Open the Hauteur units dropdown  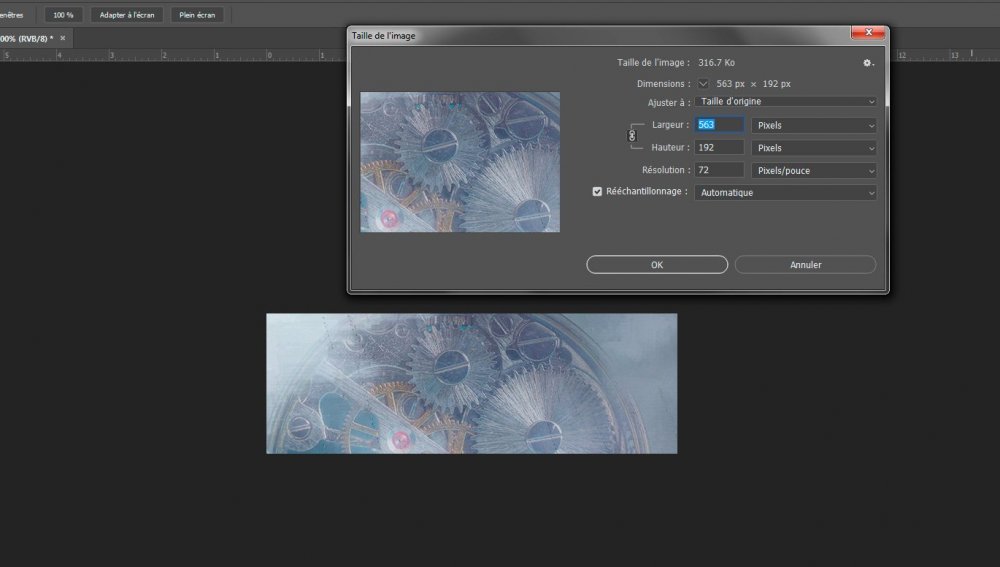pos(814,148)
